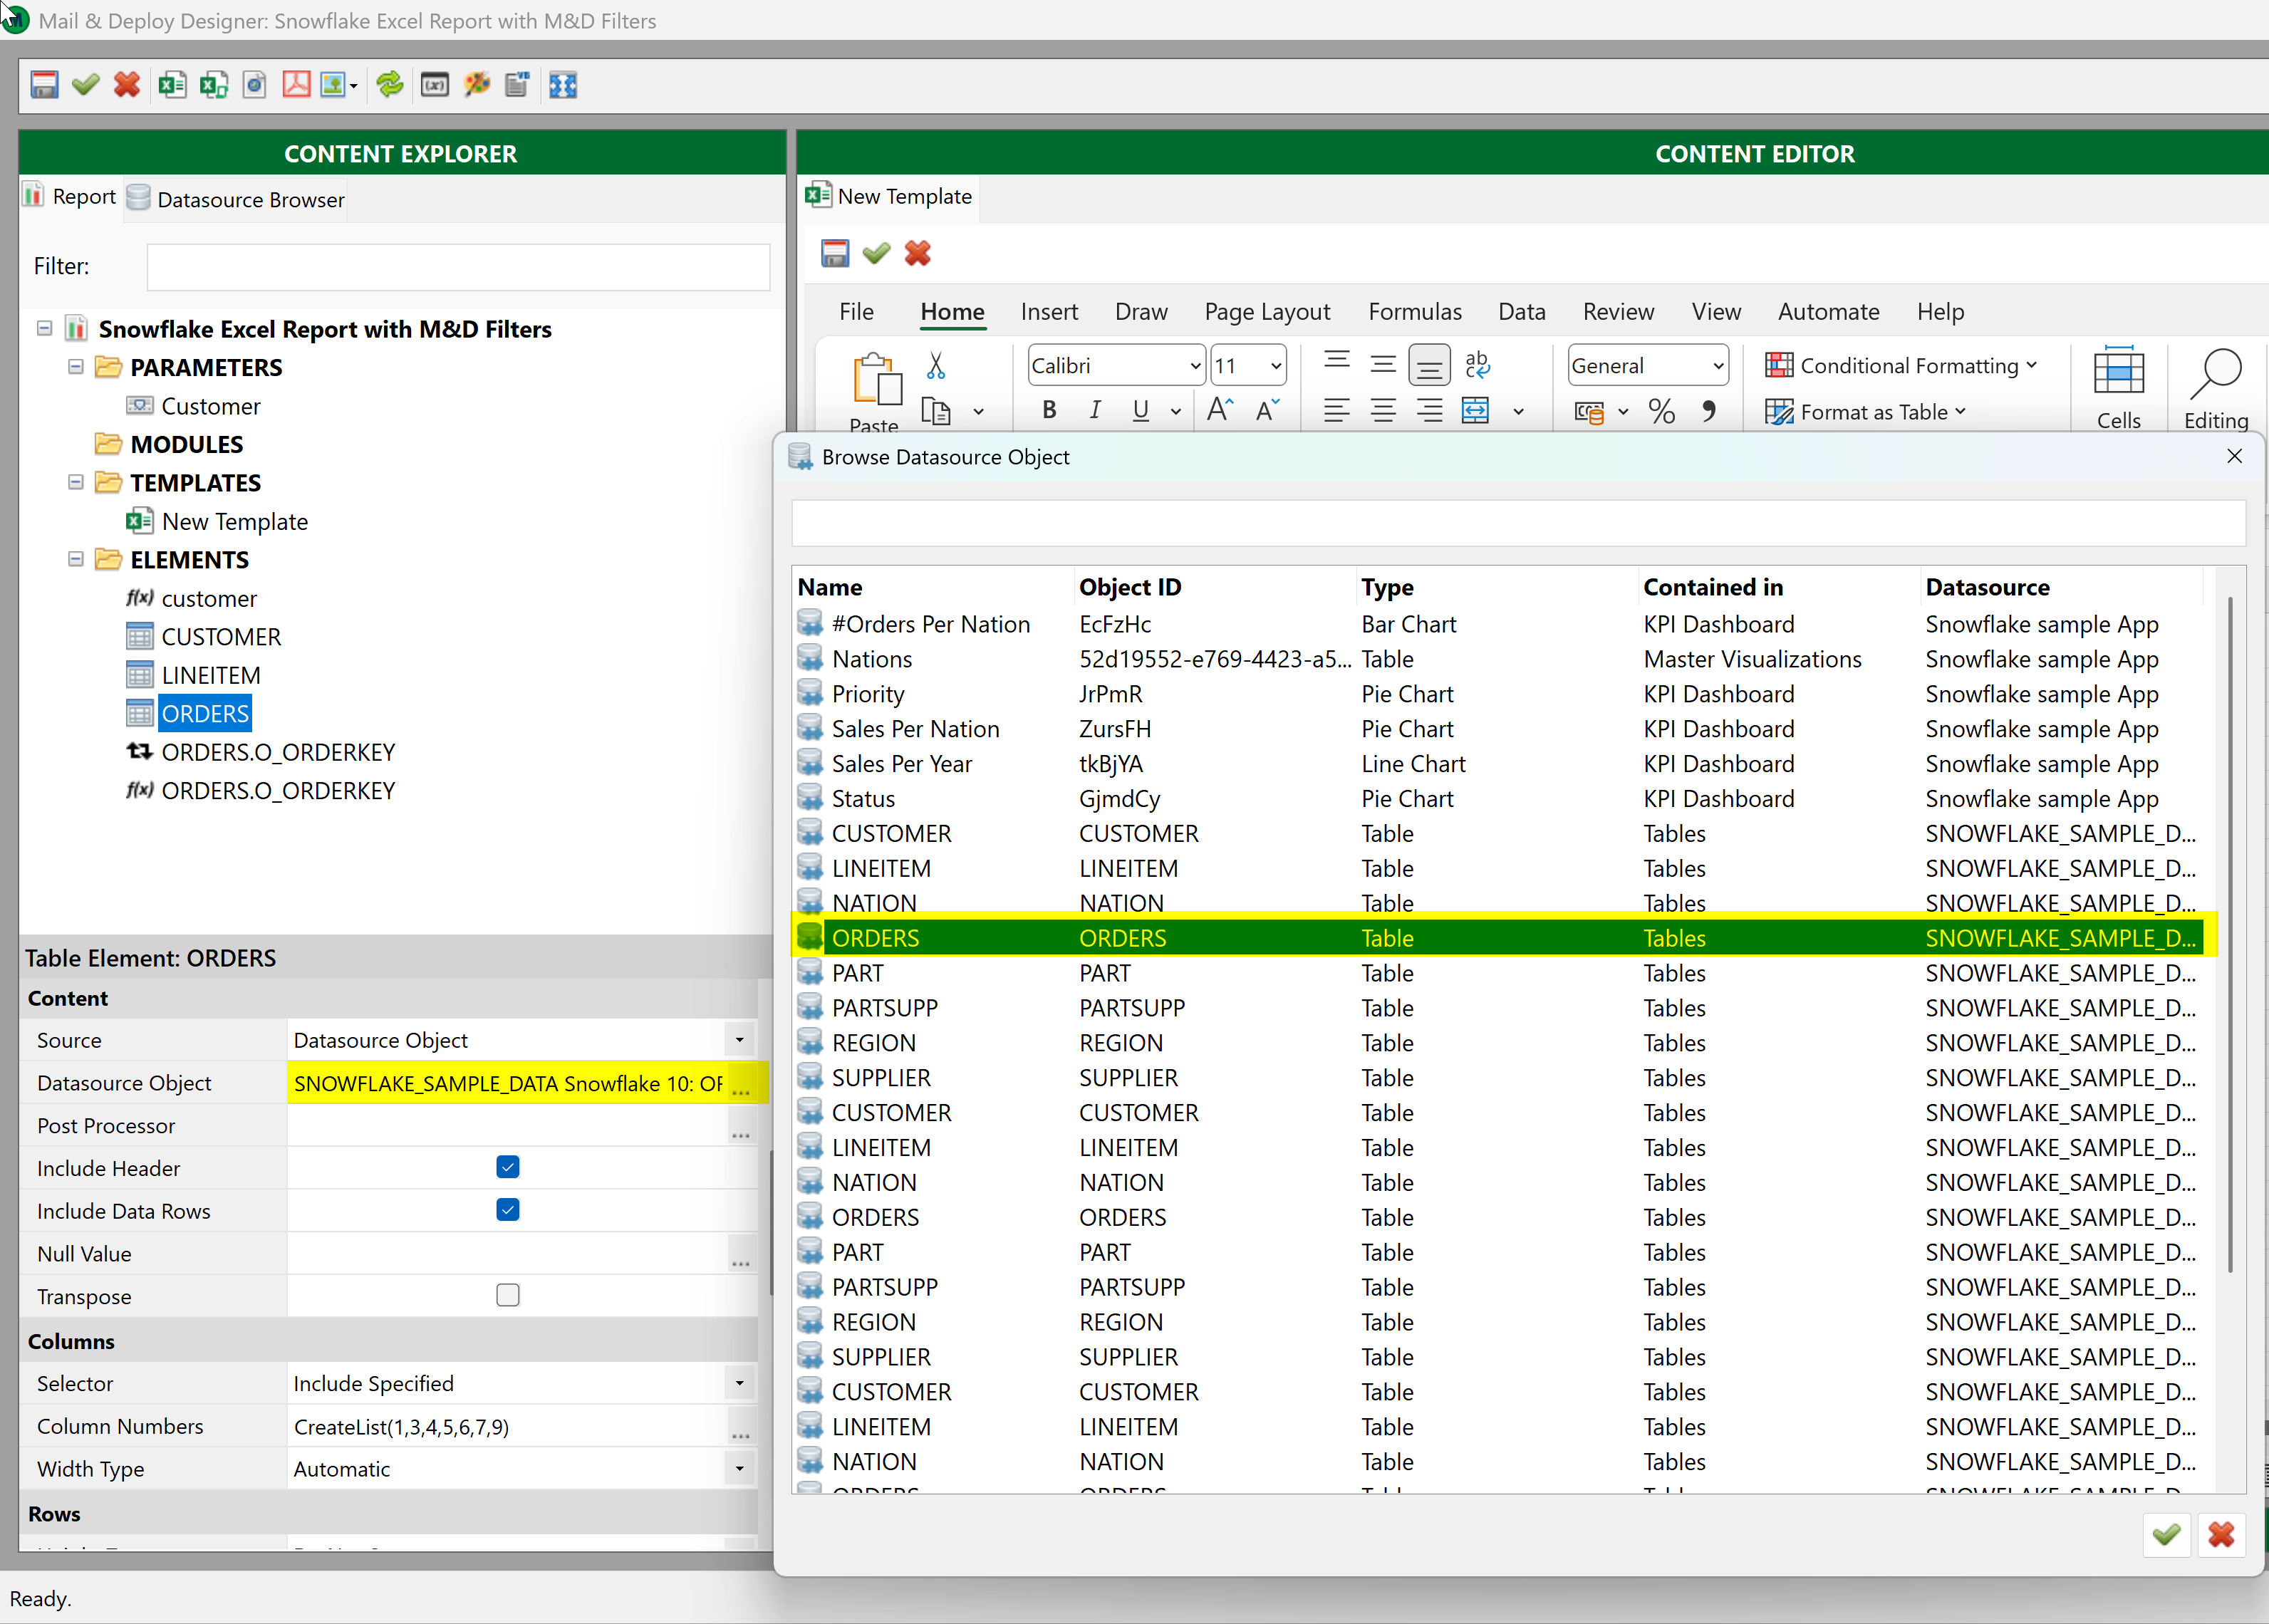Open variables (x) icon in main toolbar

[435, 85]
